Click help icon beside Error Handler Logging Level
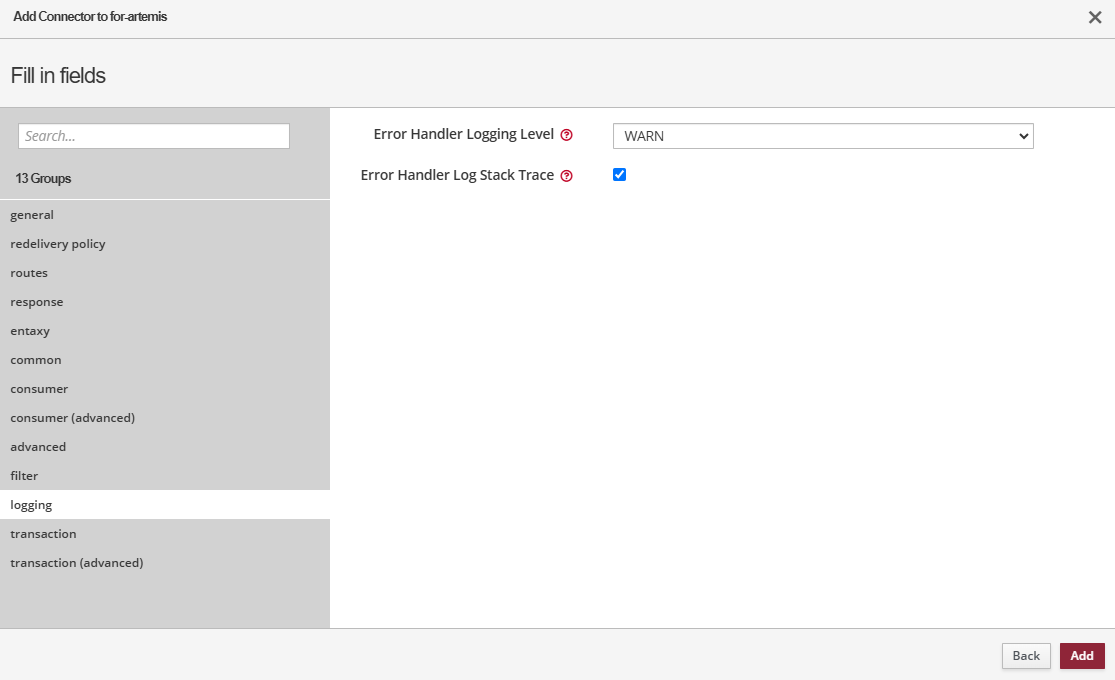This screenshot has width=1115, height=680. pyautogui.click(x=567, y=135)
